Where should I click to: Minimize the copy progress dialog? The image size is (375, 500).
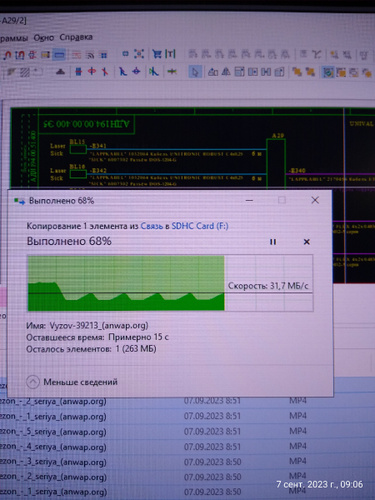pyautogui.click(x=249, y=200)
